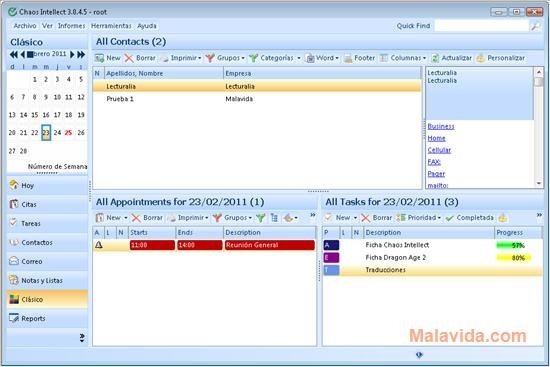
Task: Open the Citas sidebar section
Action: pos(47,204)
